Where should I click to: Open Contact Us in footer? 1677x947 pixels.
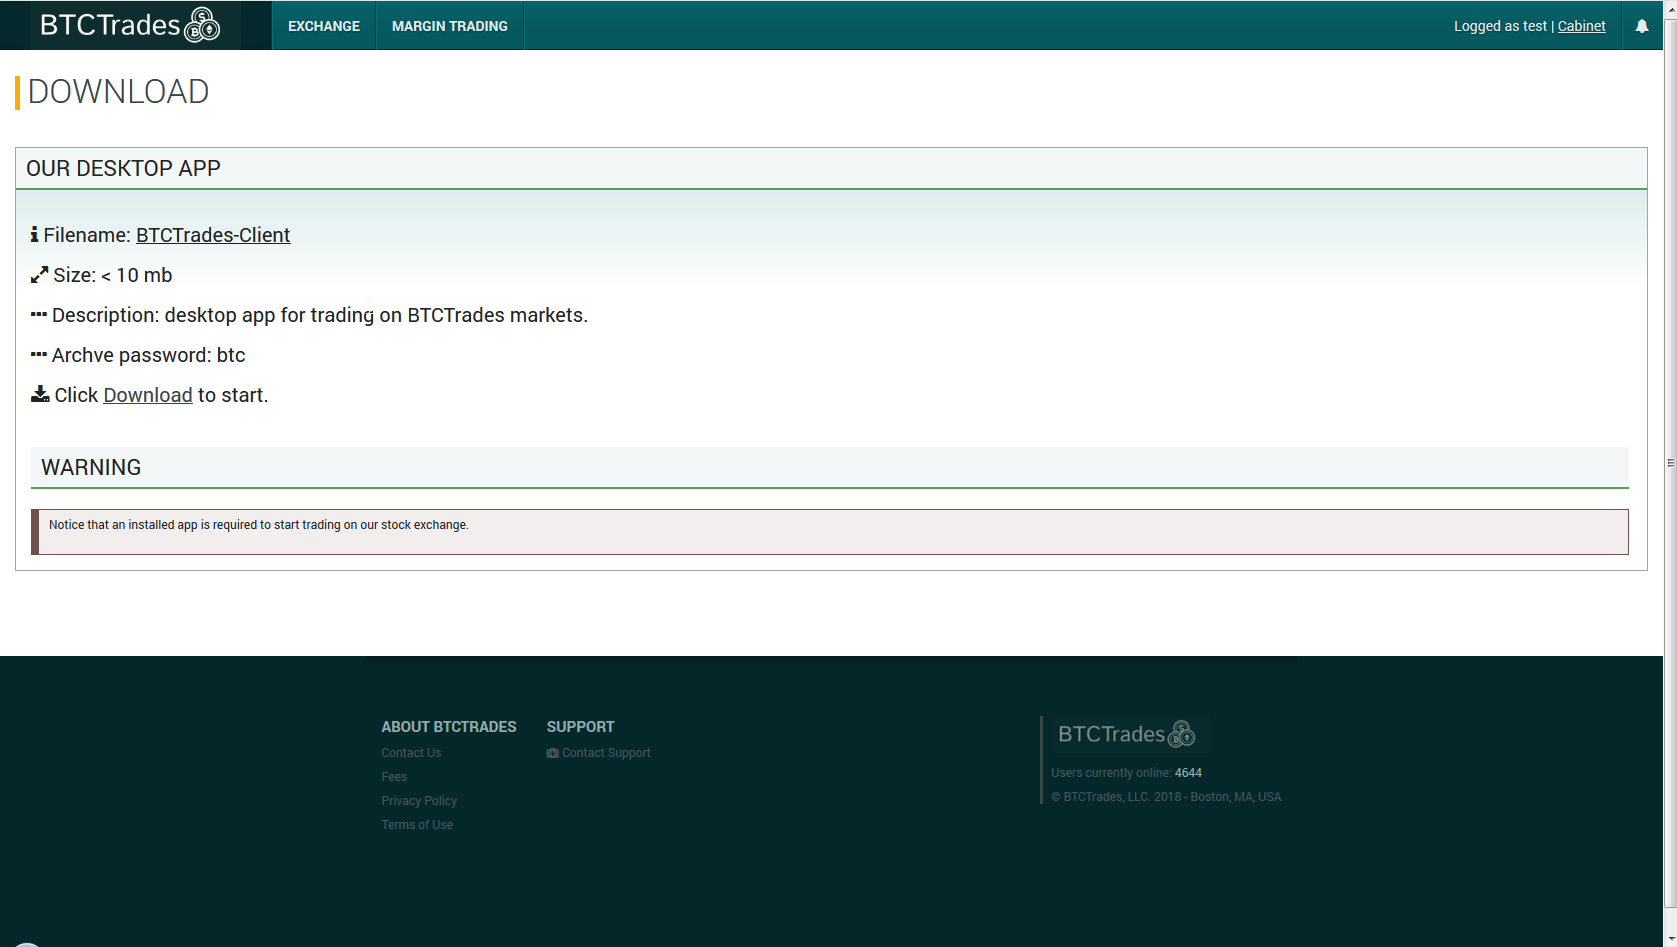coord(411,753)
